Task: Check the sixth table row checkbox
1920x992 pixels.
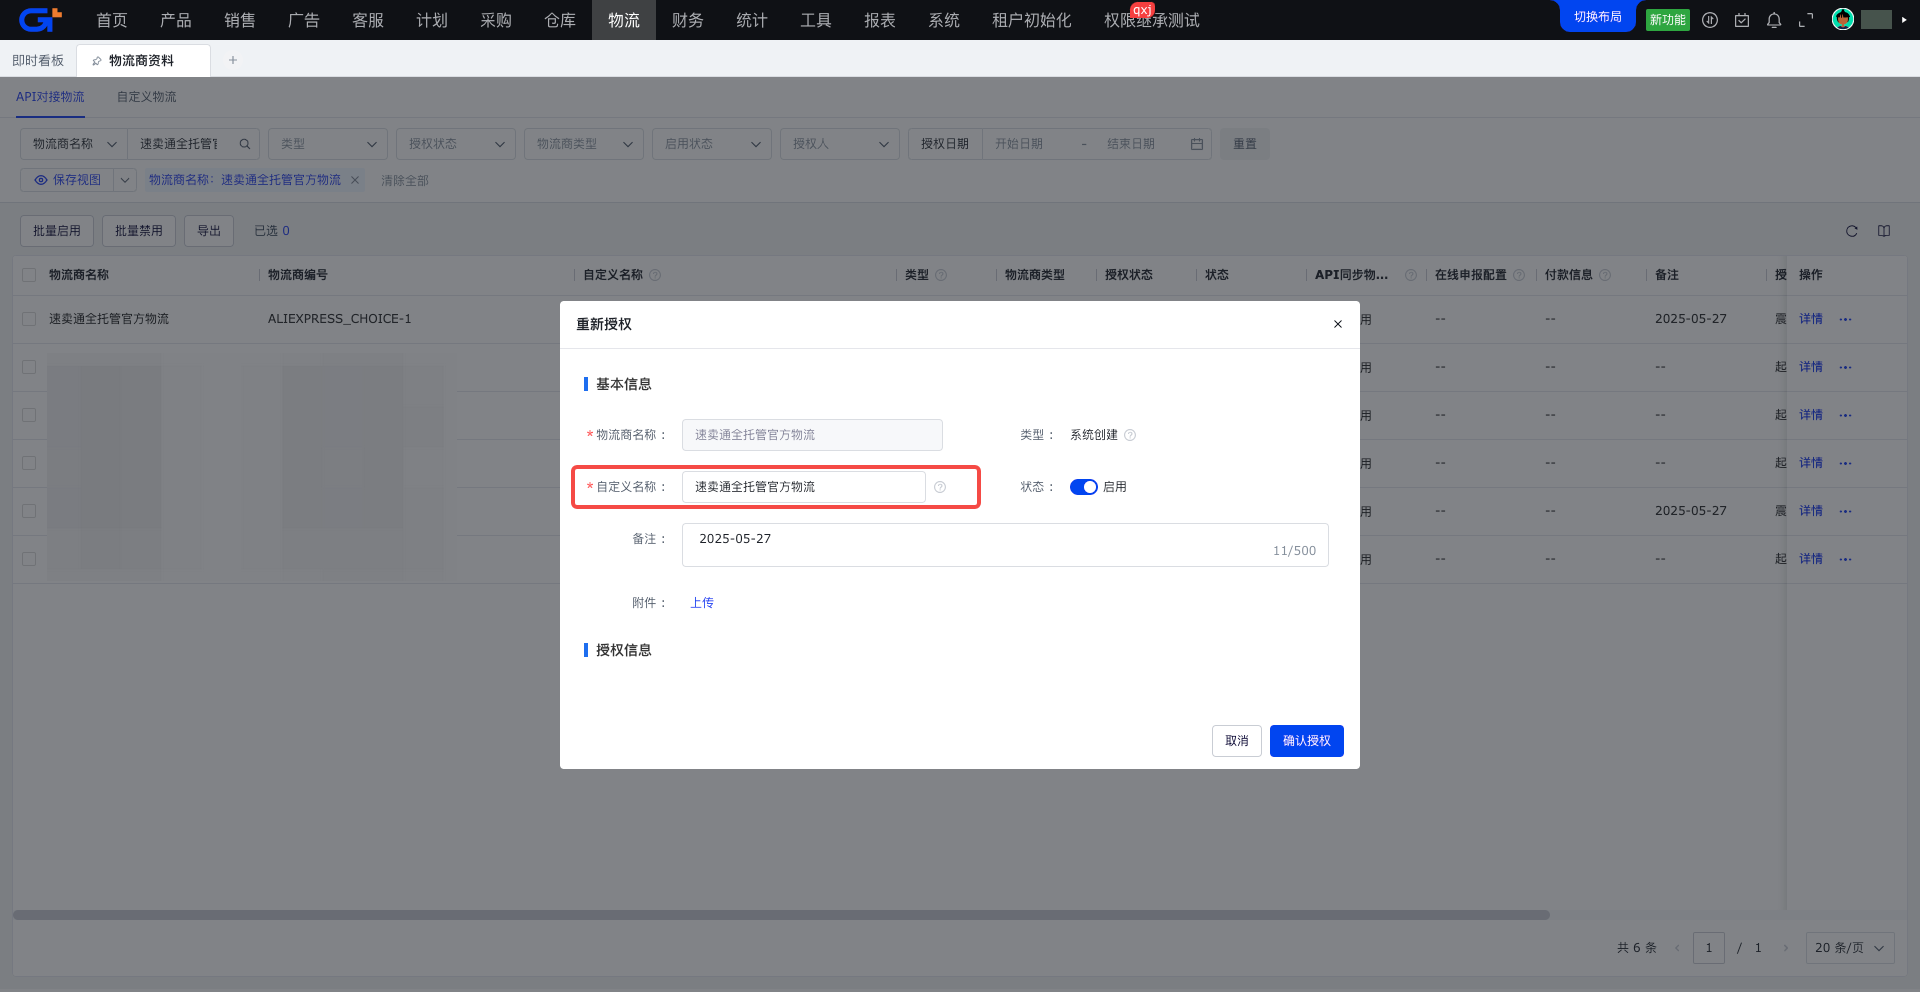Action: 29,559
